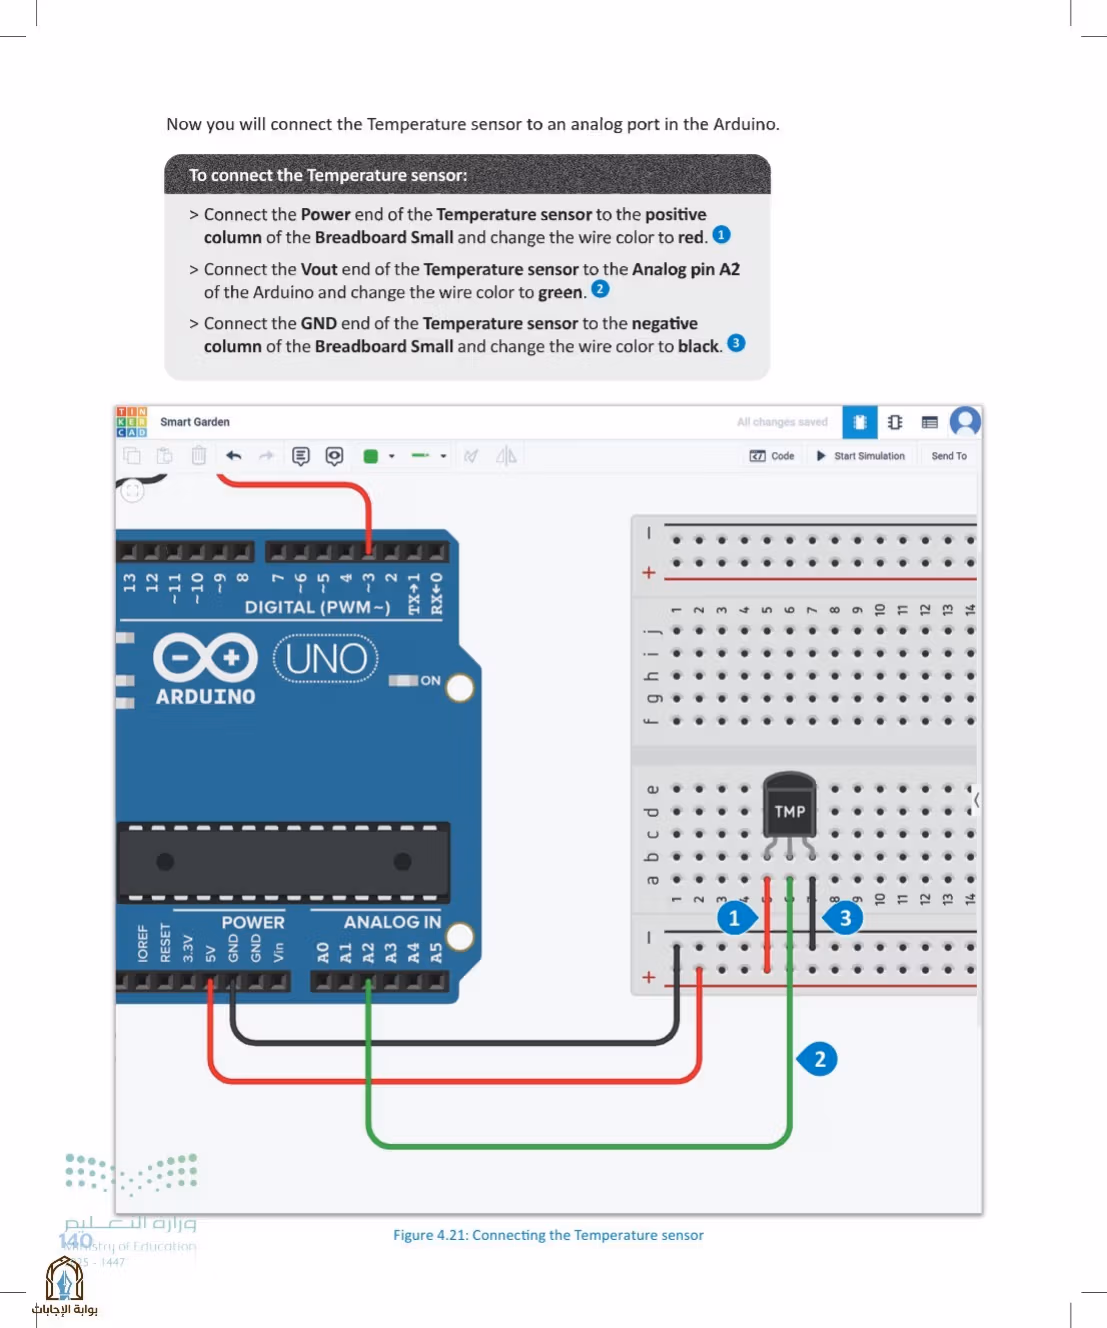Viewport: 1107px width, 1328px height.
Task: Click the green wire color swatch
Action: tap(371, 456)
